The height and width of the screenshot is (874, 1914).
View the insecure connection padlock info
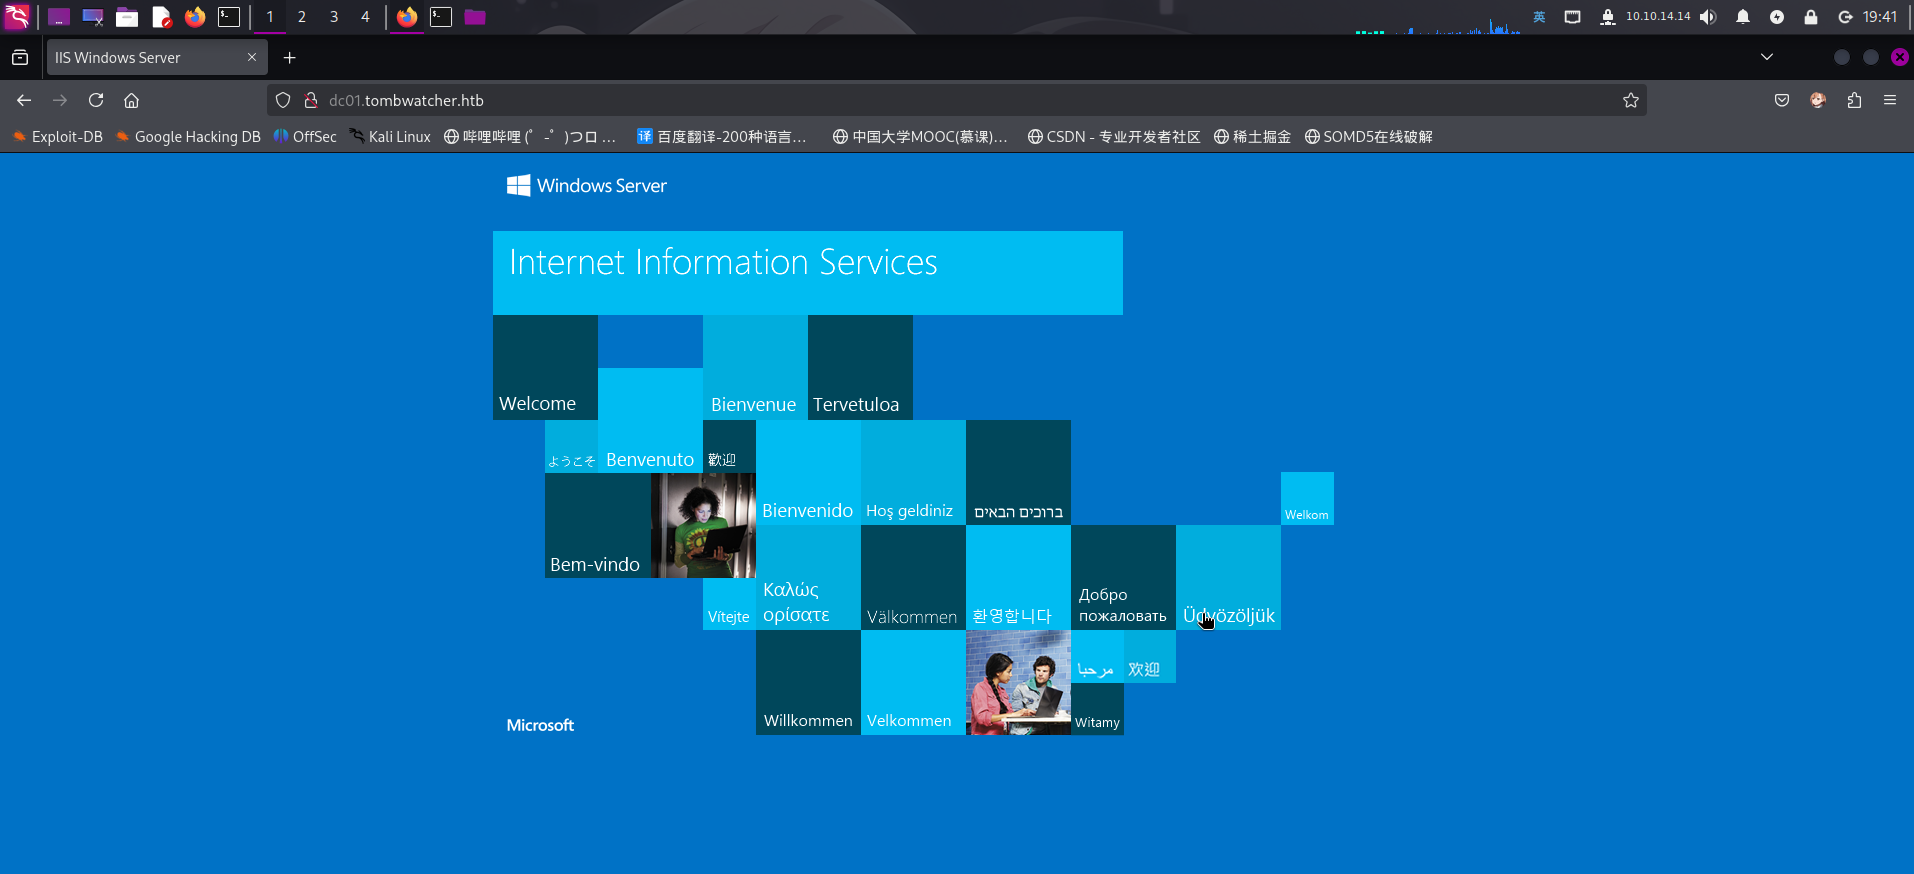[311, 100]
